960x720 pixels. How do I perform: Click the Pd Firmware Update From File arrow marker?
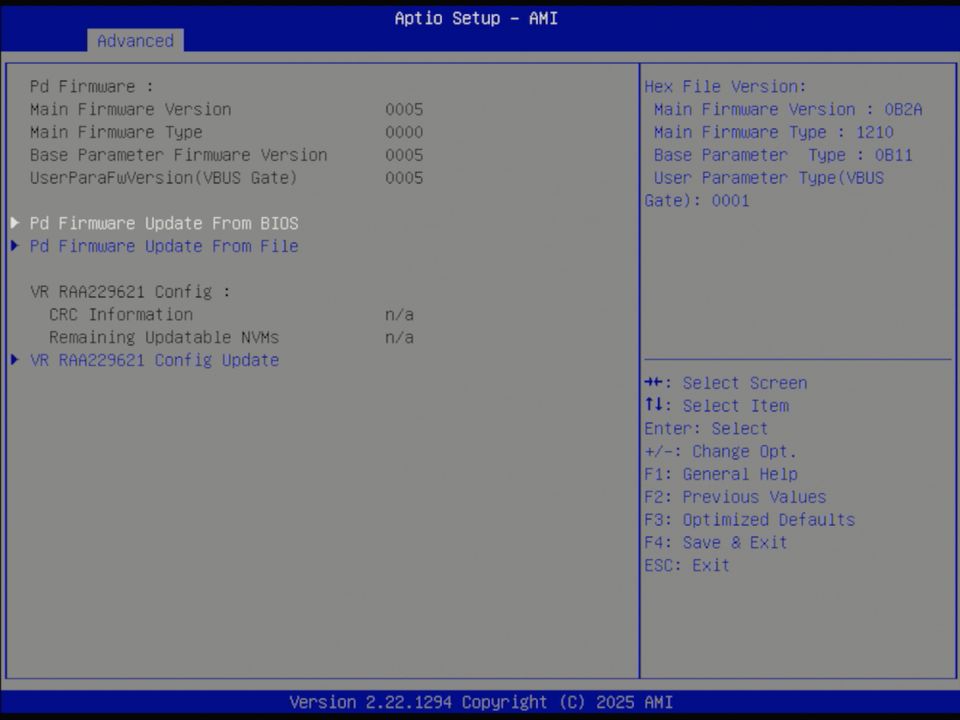point(14,246)
